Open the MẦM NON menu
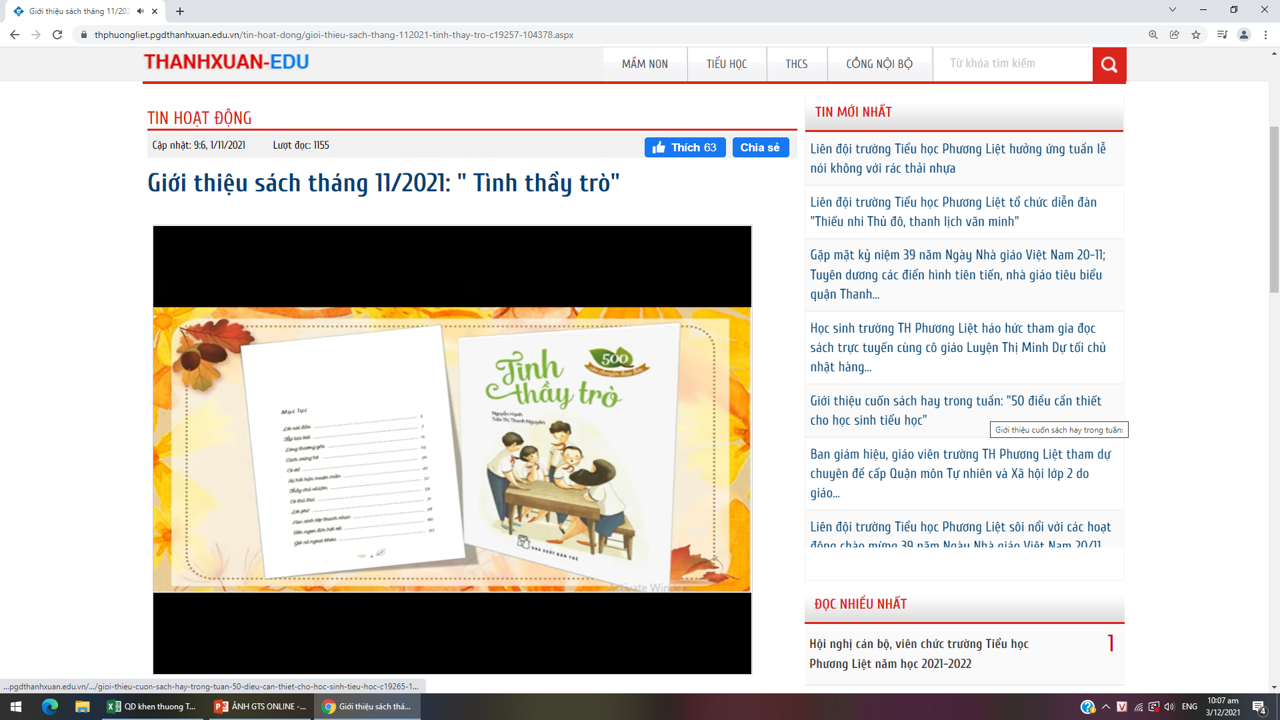This screenshot has height=720, width=1280. tap(645, 64)
